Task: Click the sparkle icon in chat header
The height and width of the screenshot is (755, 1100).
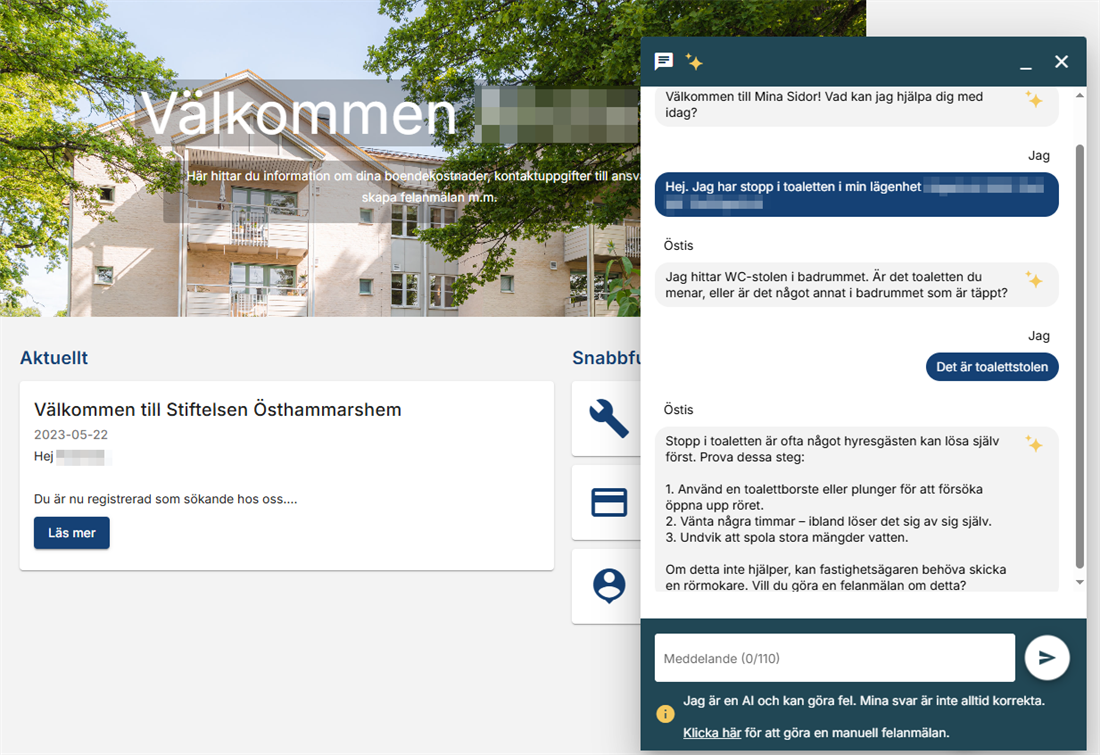Action: point(694,62)
